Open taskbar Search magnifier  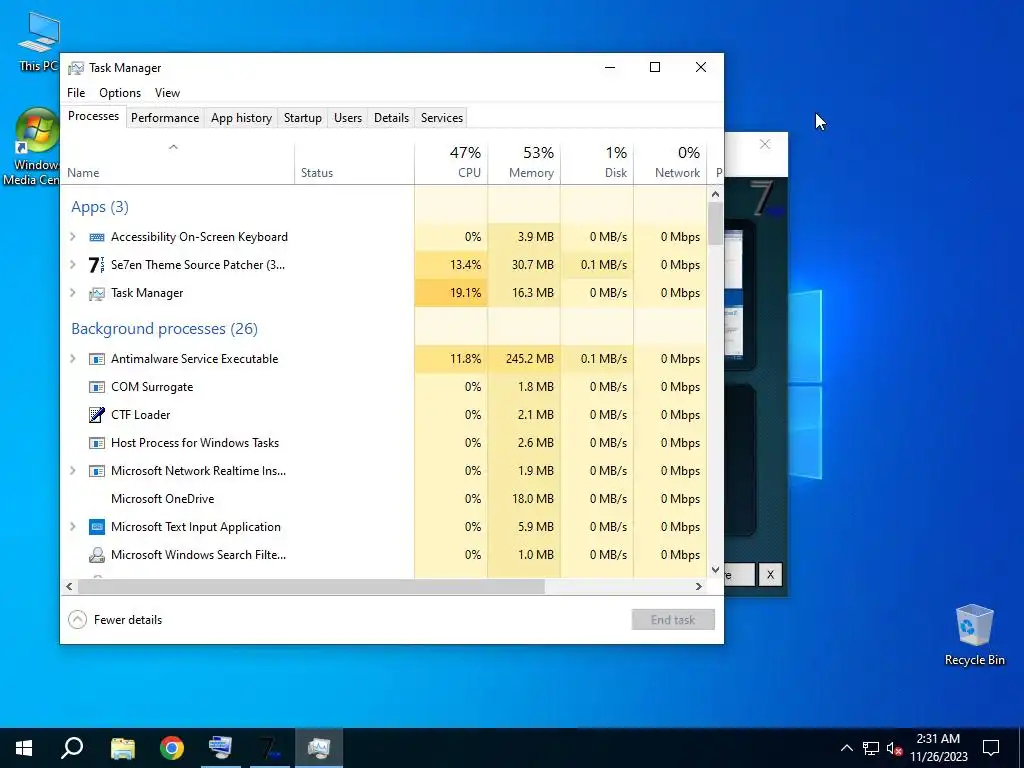[x=72, y=748]
